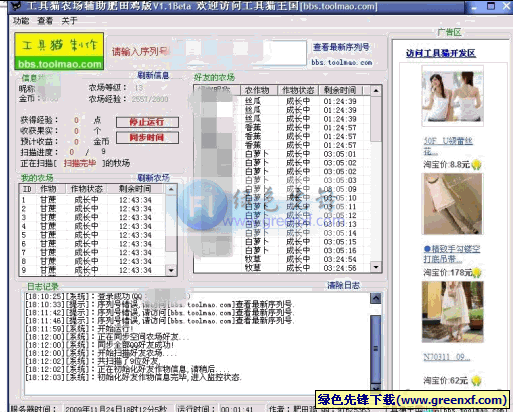This screenshot has width=513, height=412.
Task: Click the 剩余时间 column header in 好友的农场
Action: tap(340, 90)
